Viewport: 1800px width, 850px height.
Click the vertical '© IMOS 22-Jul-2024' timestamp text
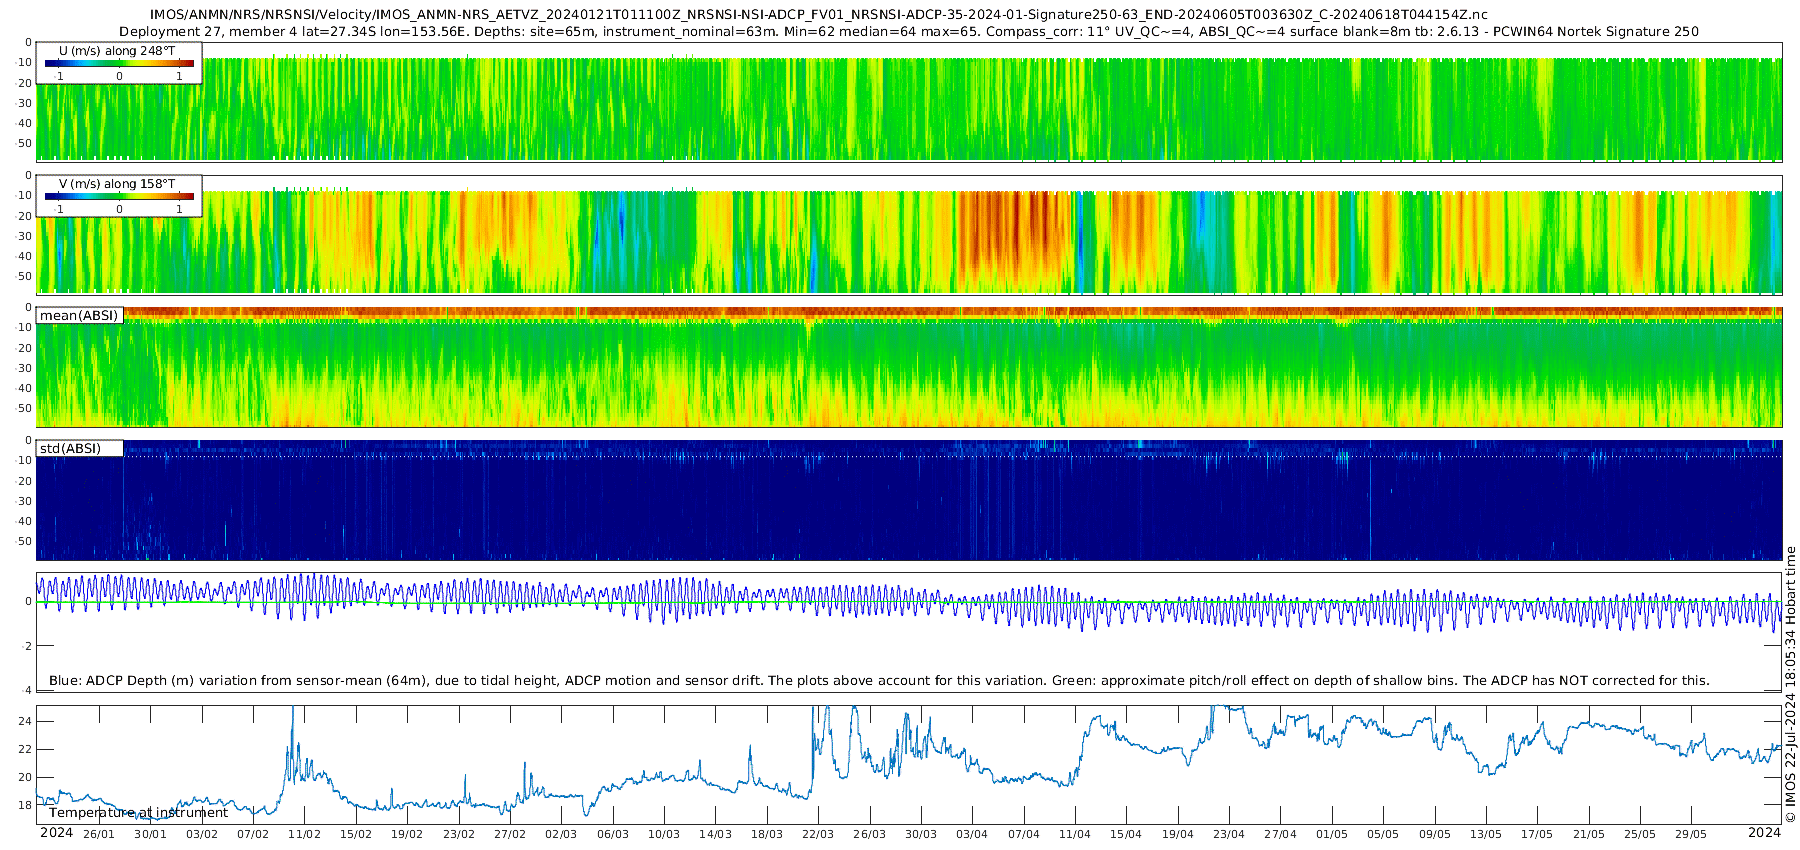(x=1791, y=684)
